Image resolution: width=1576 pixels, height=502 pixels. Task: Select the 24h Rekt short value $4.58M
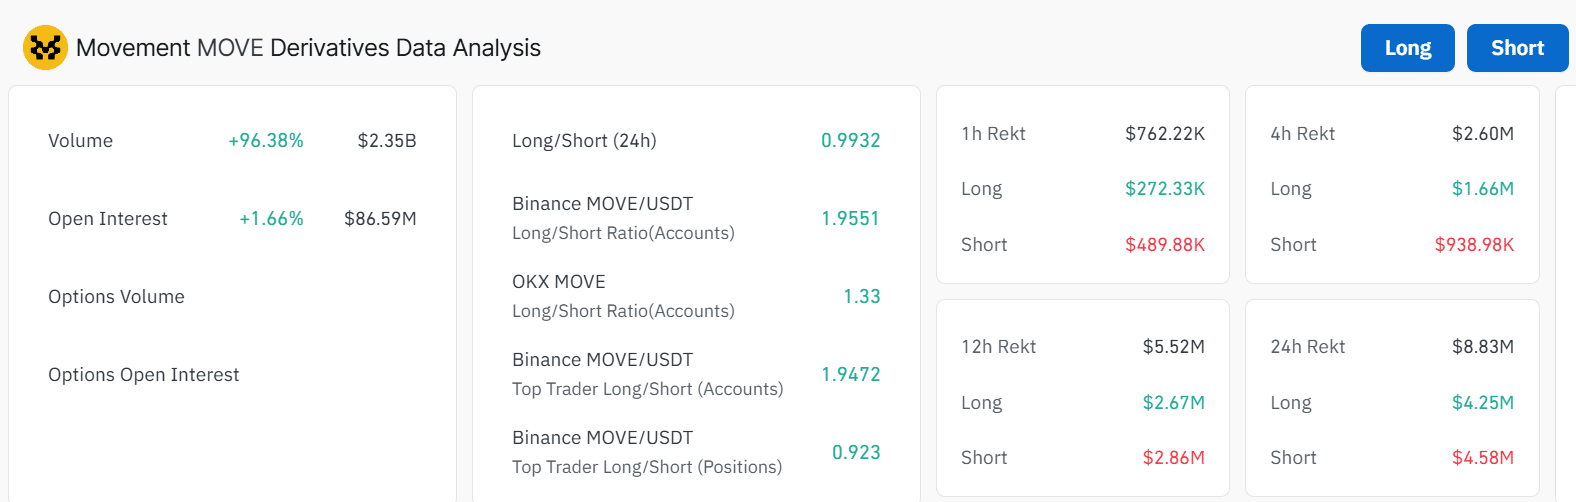[1483, 458]
